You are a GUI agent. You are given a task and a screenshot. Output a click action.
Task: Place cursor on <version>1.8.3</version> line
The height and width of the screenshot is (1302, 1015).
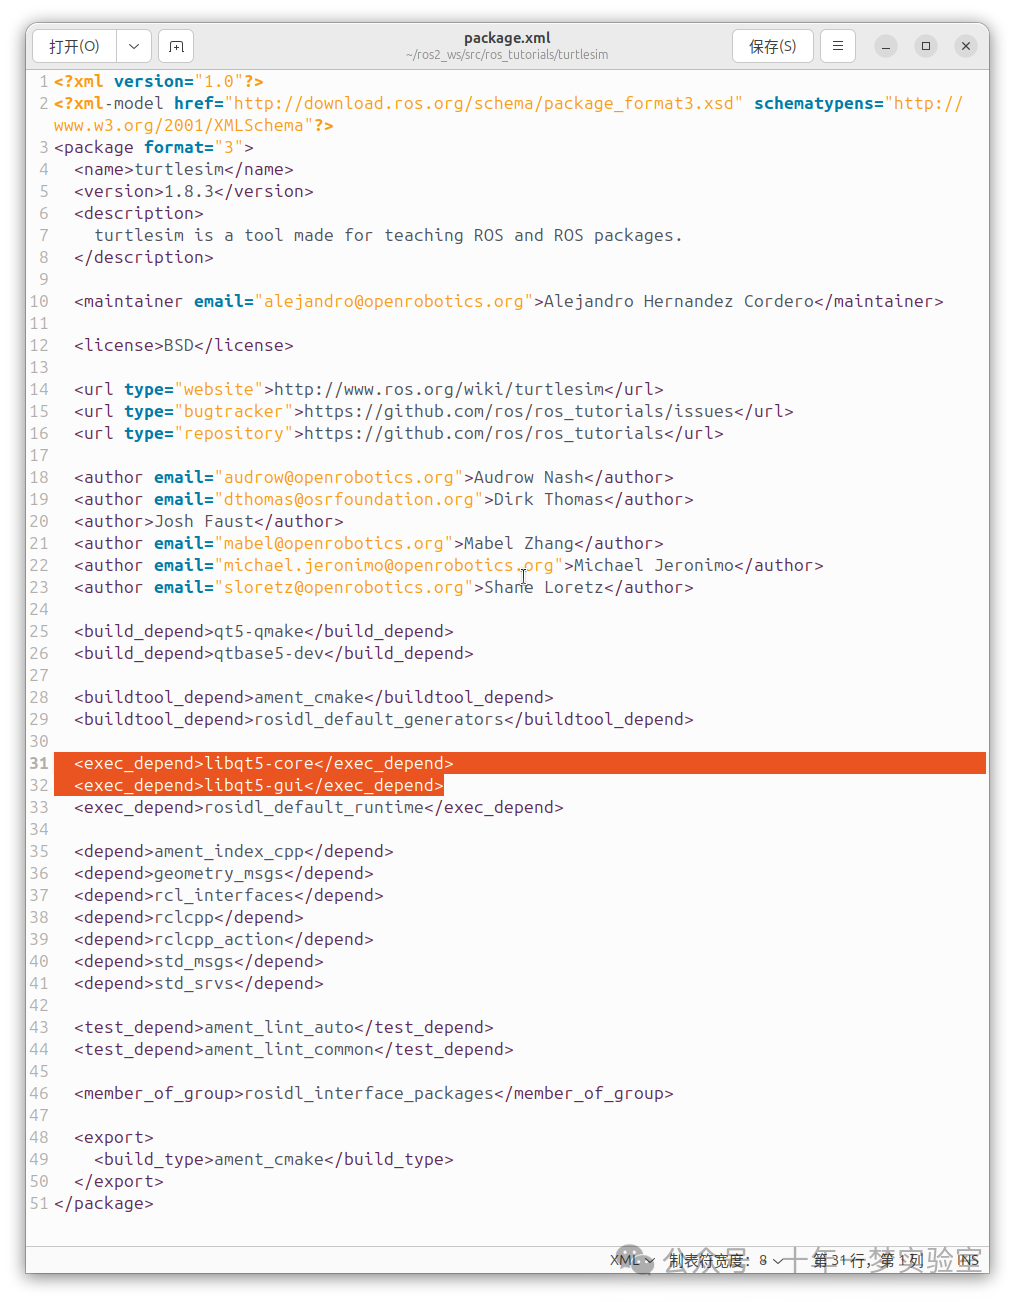coord(194,191)
